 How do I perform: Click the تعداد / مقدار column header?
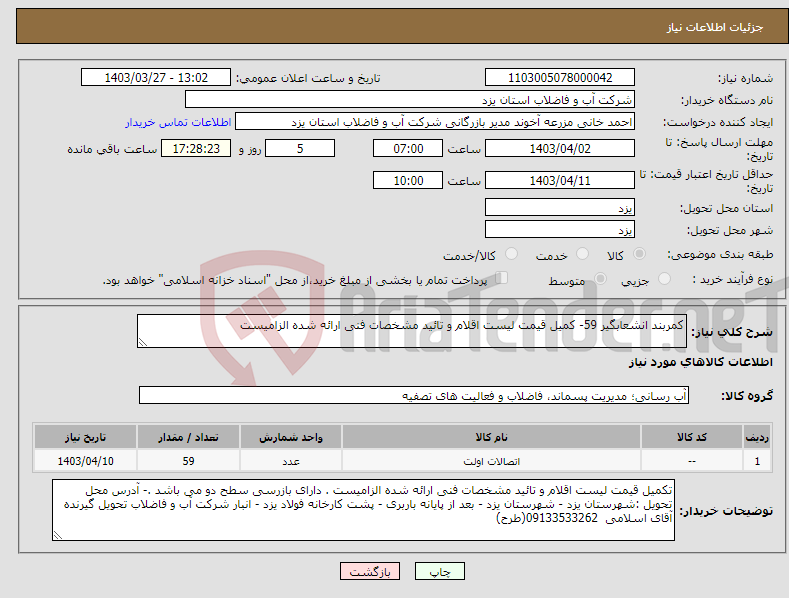click(188, 437)
